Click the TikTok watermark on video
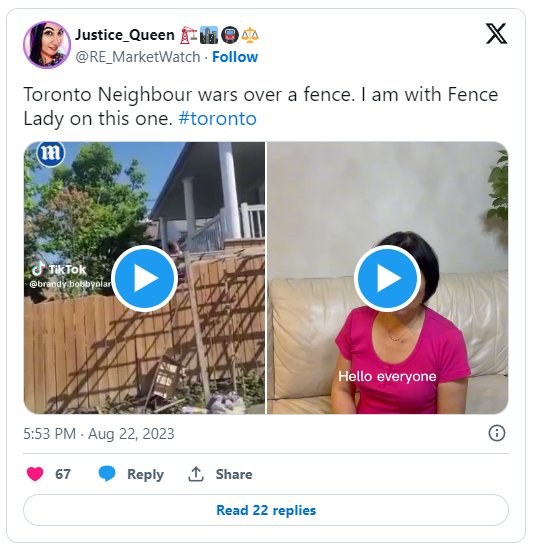Image resolution: width=535 pixels, height=546 pixels. 59,269
